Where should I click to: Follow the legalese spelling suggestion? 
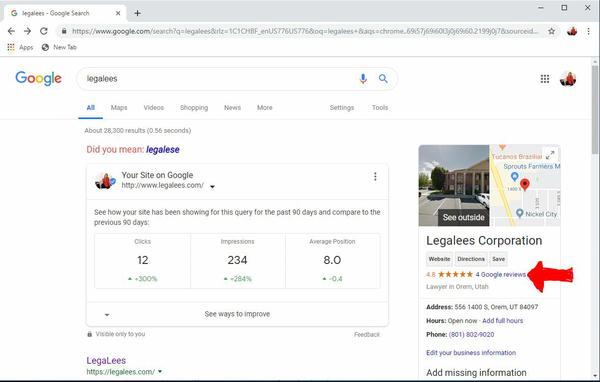coord(163,149)
